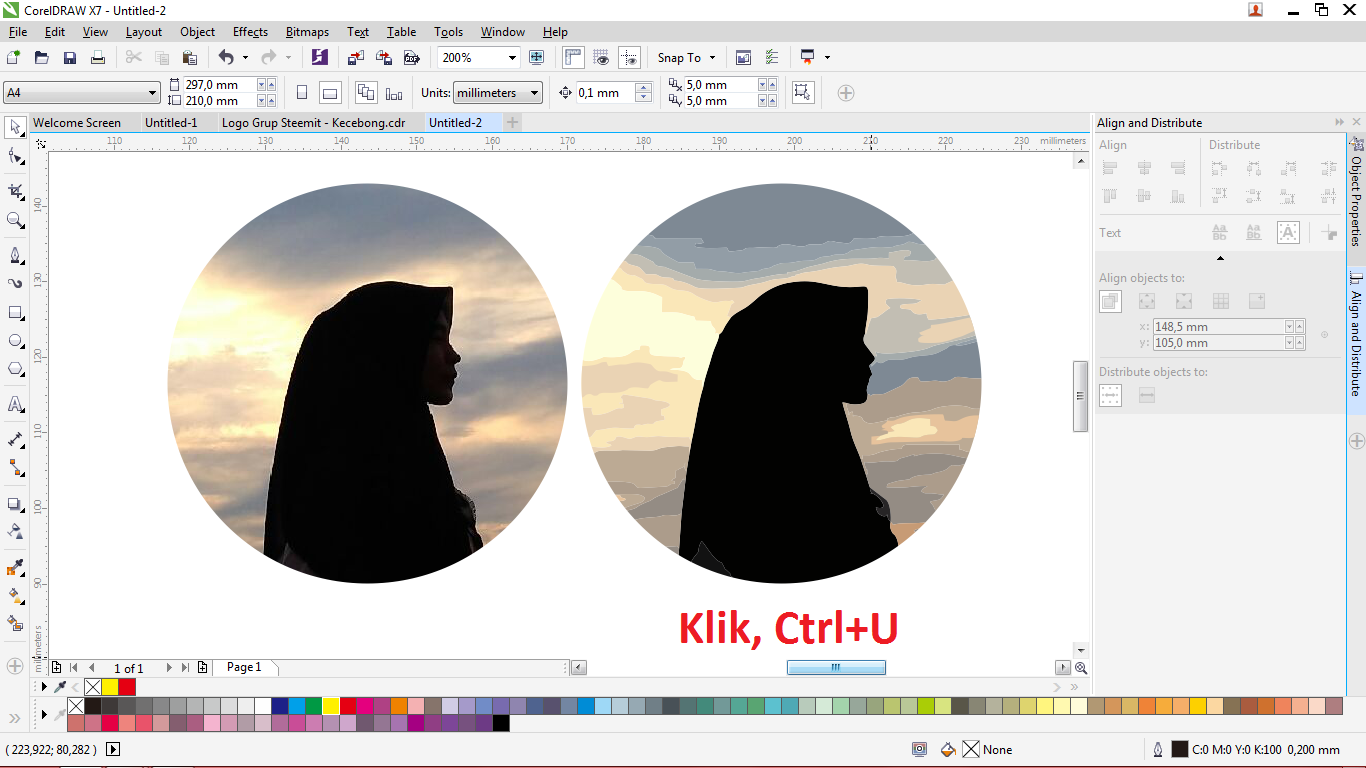Viewport: 1366px width, 768px height.
Task: Select the Rectangle tool
Action: click(x=15, y=313)
